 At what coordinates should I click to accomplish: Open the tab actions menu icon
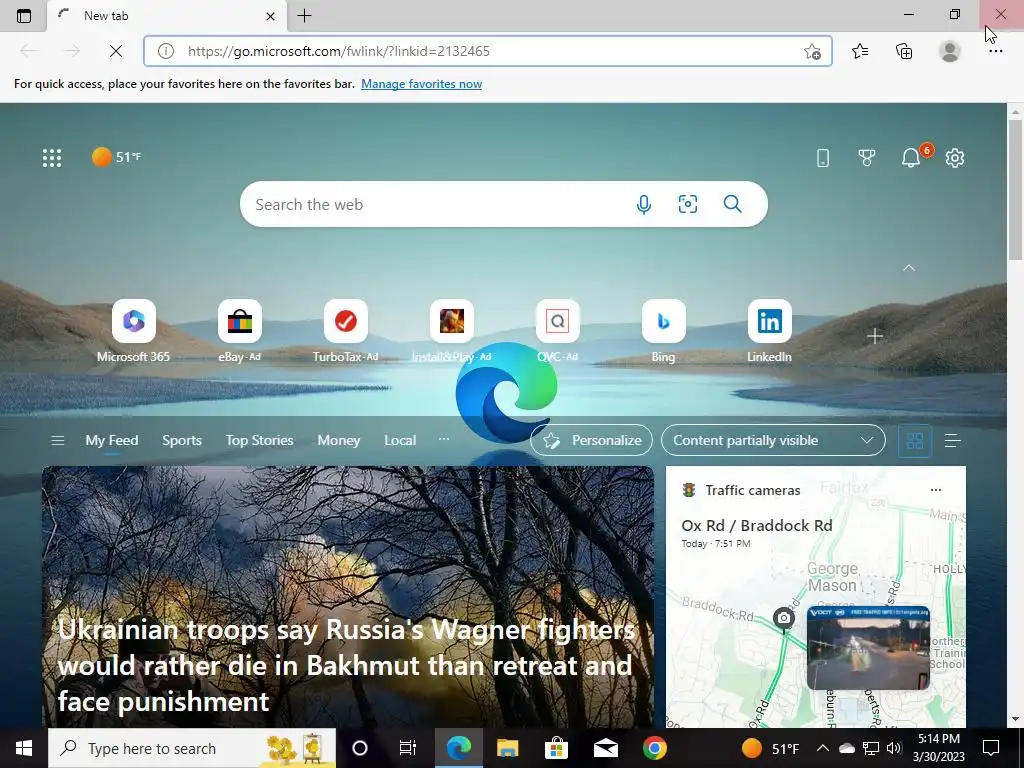tap(24, 16)
